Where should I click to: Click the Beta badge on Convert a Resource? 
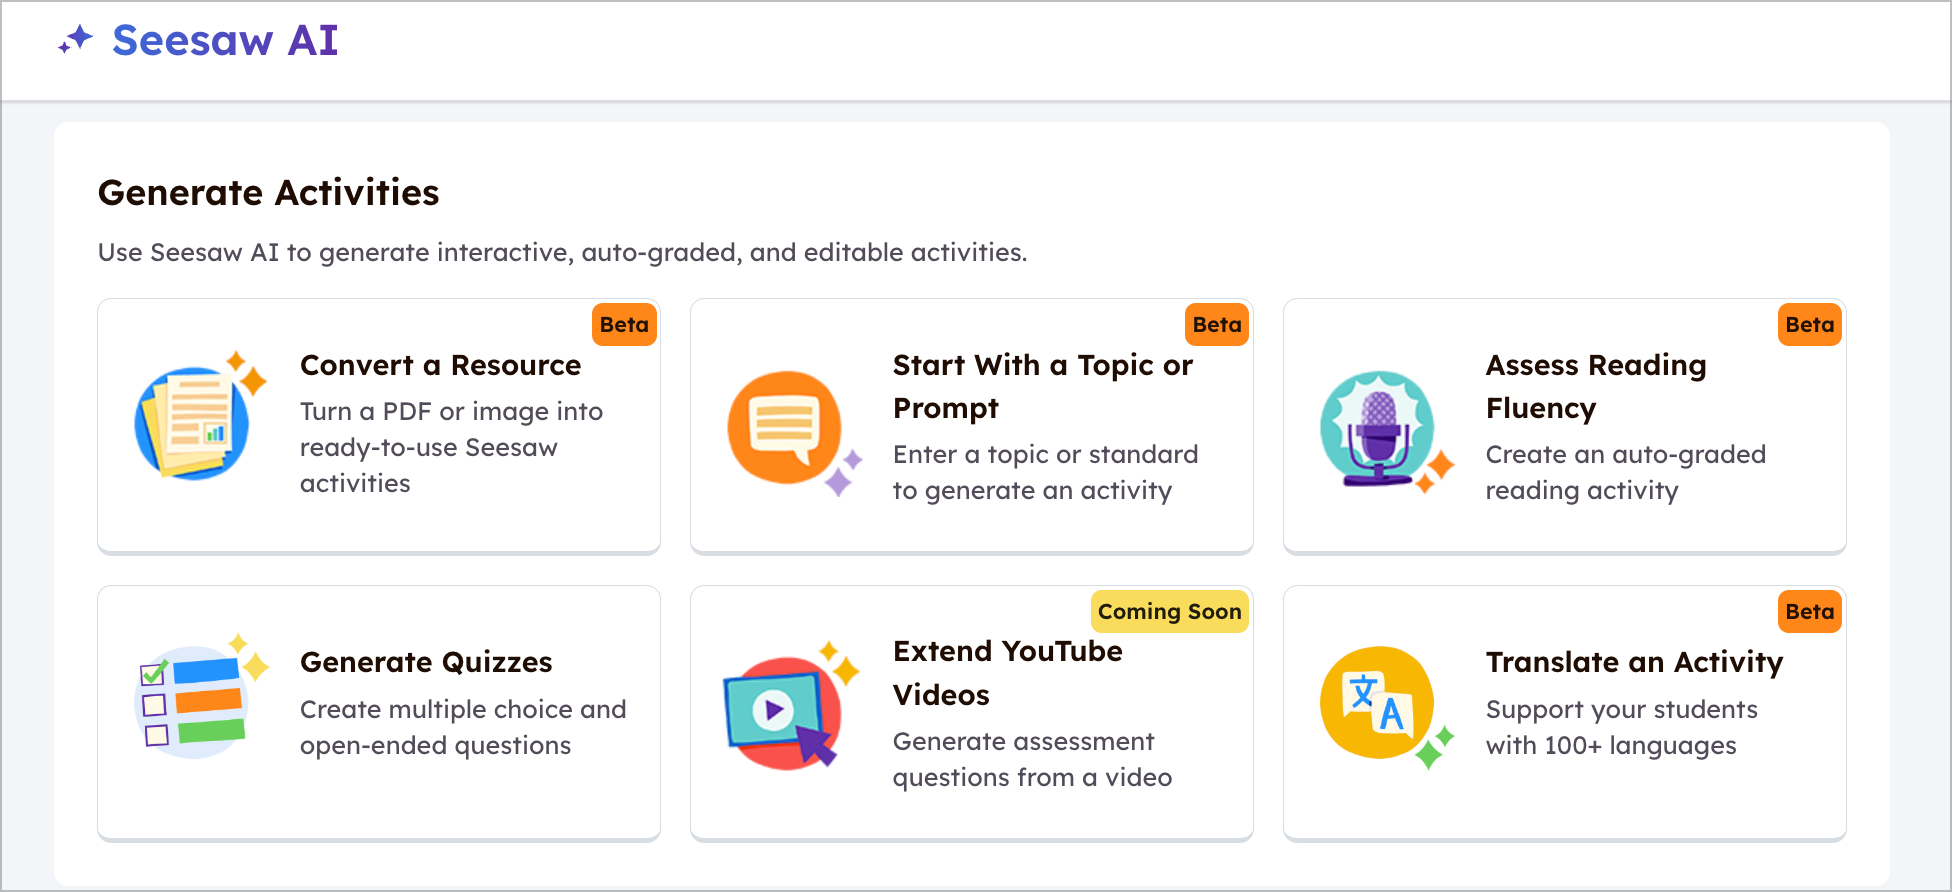(x=624, y=325)
